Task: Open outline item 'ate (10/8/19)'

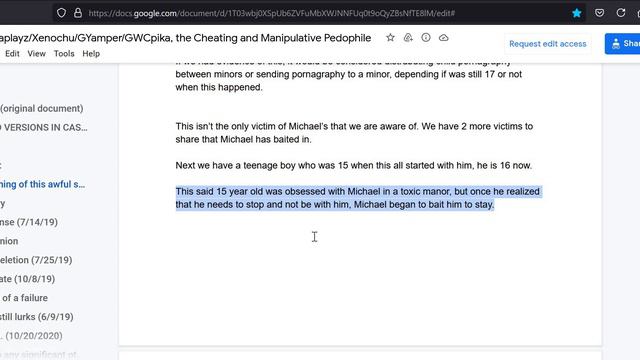Action: (27, 279)
